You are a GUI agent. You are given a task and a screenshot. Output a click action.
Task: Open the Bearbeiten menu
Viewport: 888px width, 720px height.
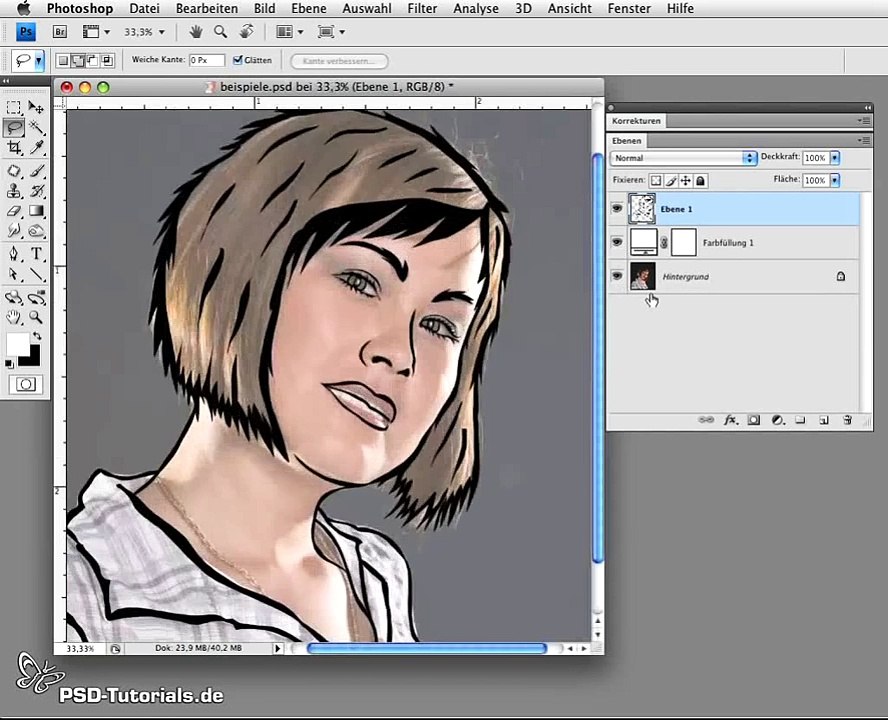point(207,8)
